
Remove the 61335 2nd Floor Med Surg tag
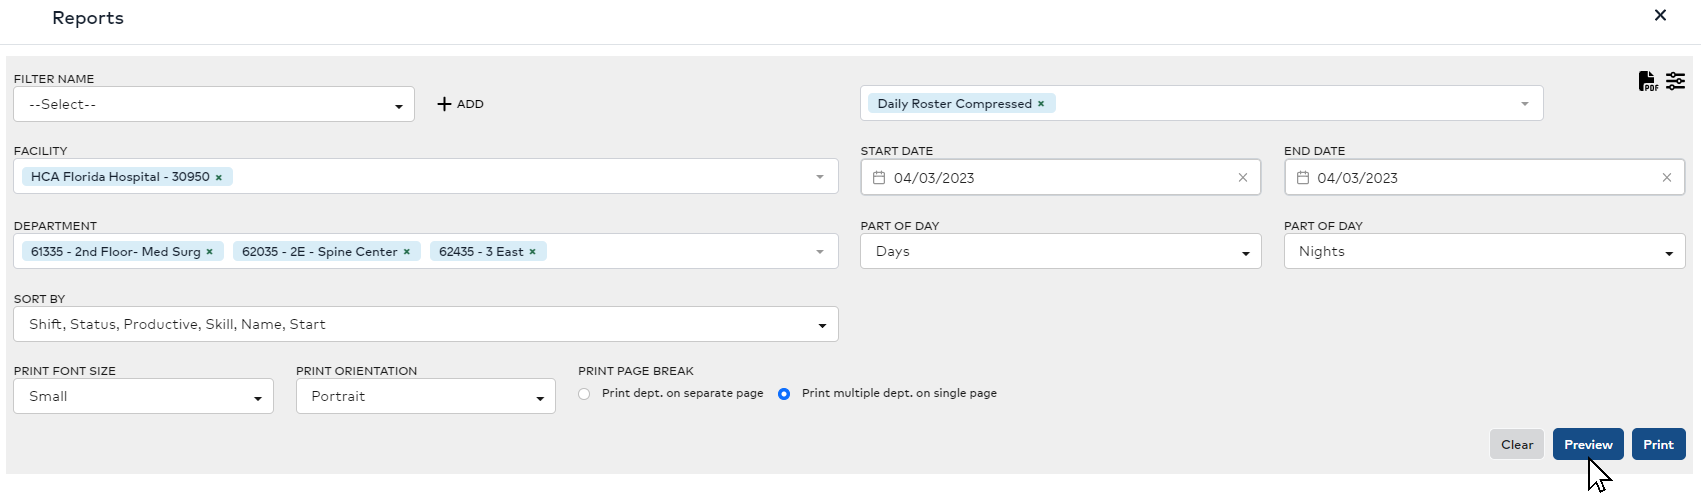(x=210, y=252)
